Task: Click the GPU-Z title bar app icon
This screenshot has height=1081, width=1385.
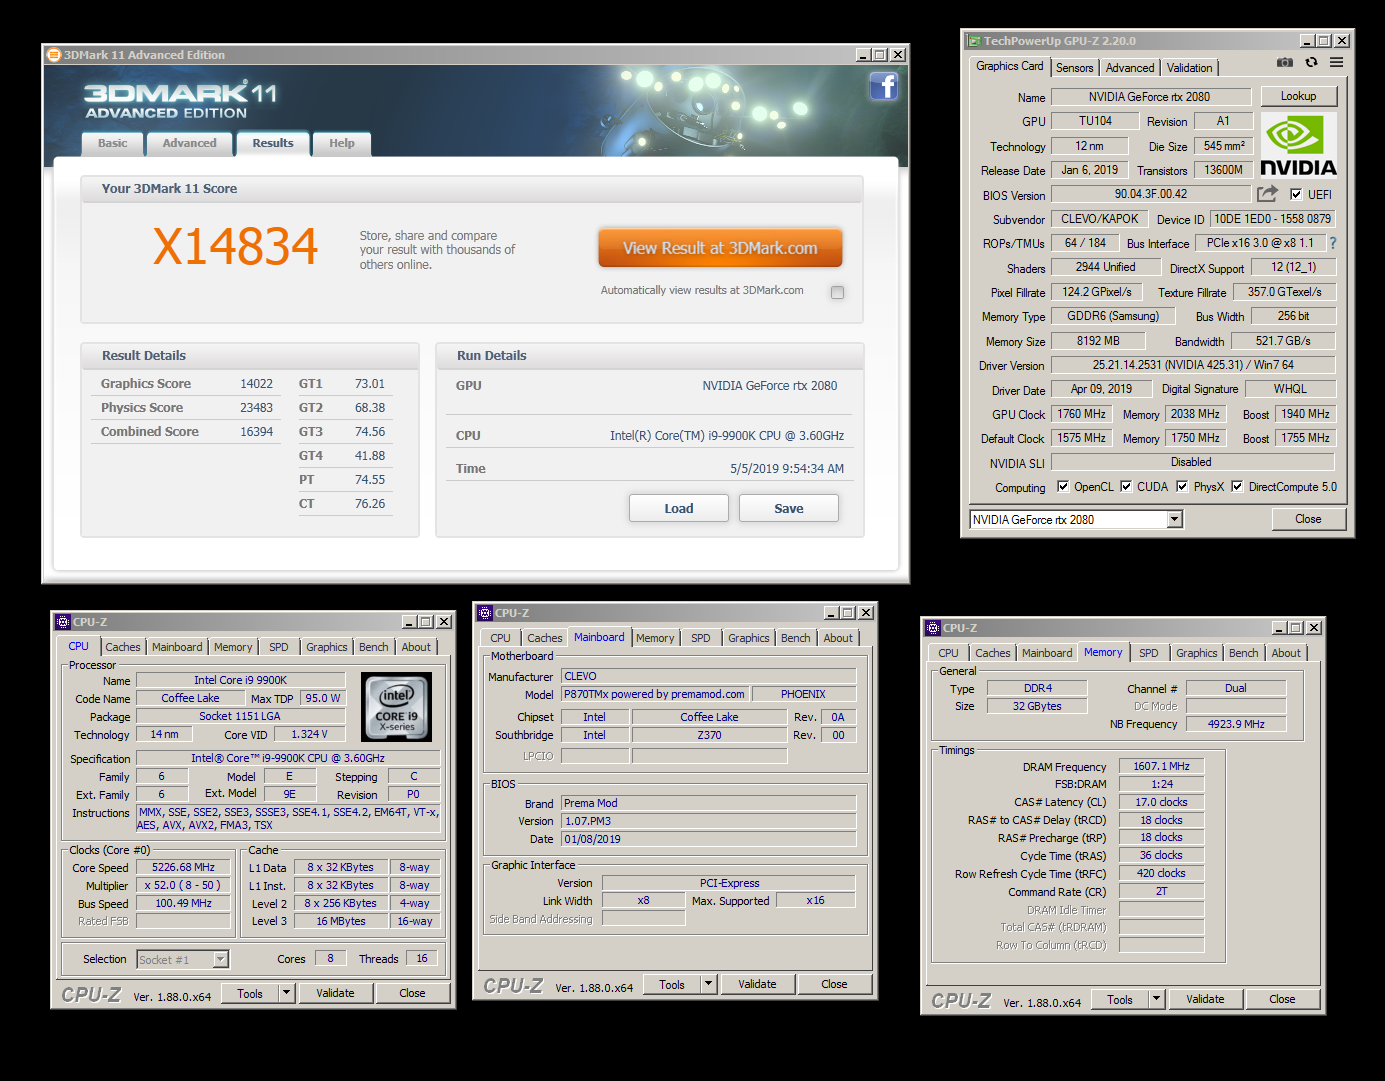Action: (974, 41)
